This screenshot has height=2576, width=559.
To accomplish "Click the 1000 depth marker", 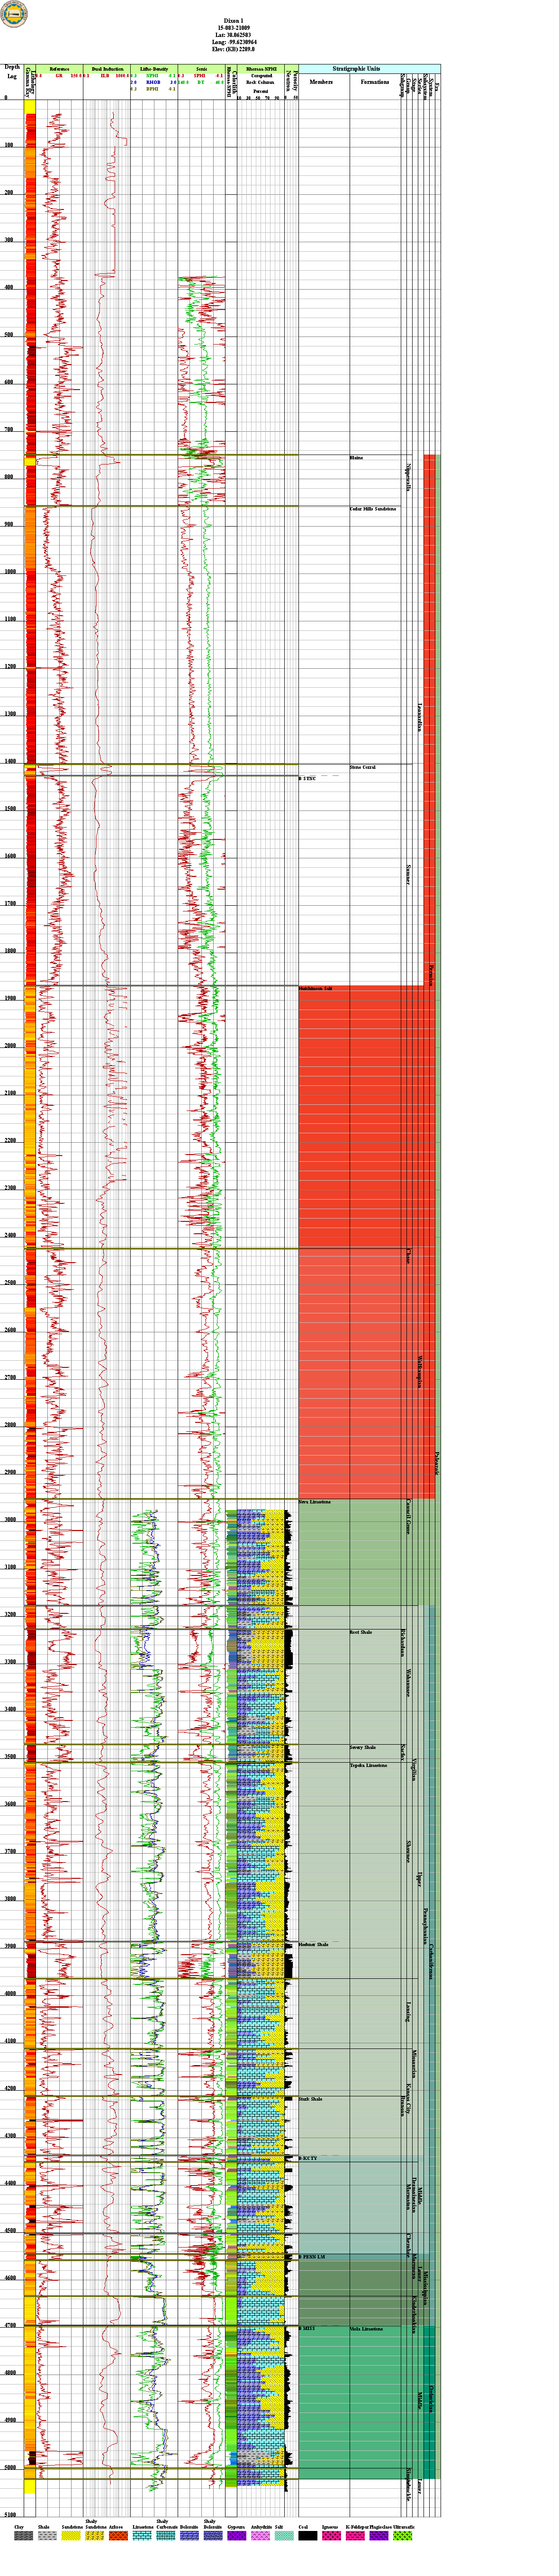I will 10,572.
